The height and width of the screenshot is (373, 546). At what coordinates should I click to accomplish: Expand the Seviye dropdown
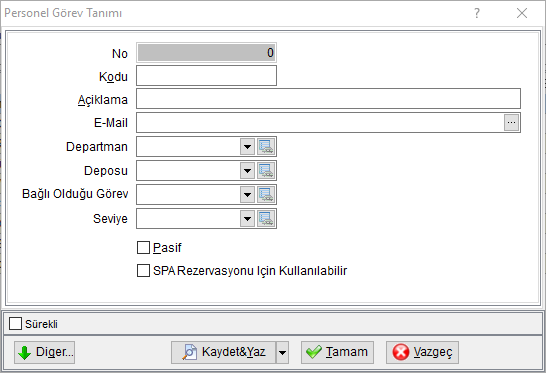(248, 219)
